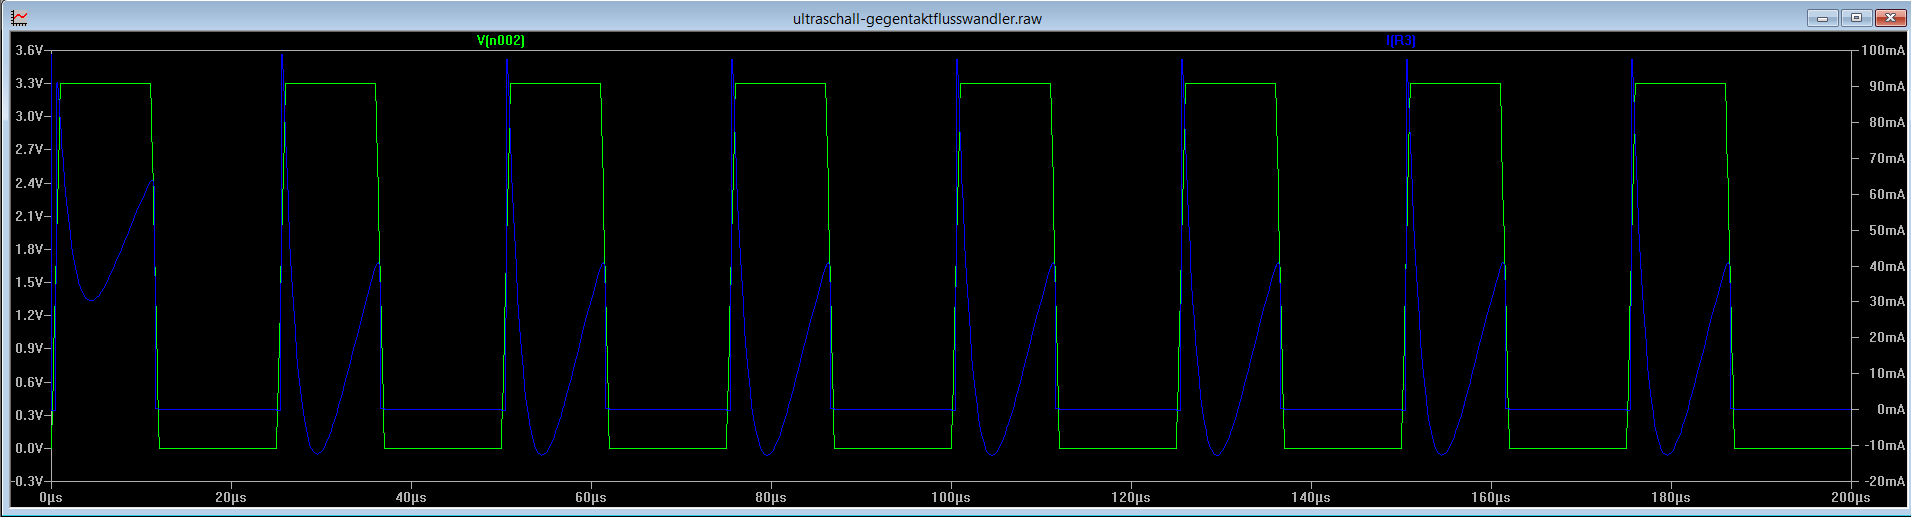Click the 100mA right axis label

tap(1883, 50)
